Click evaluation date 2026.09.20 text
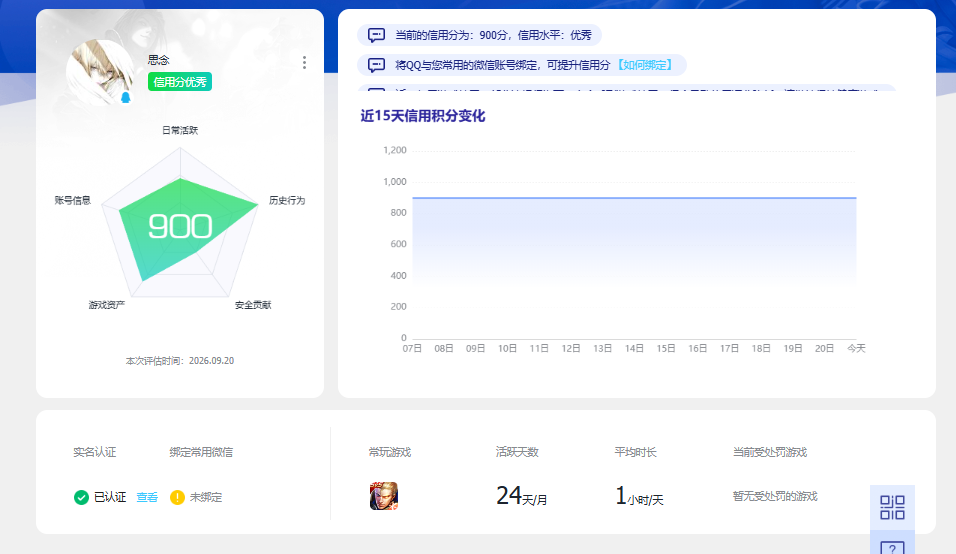Image resolution: width=956 pixels, height=554 pixels. (x=211, y=361)
